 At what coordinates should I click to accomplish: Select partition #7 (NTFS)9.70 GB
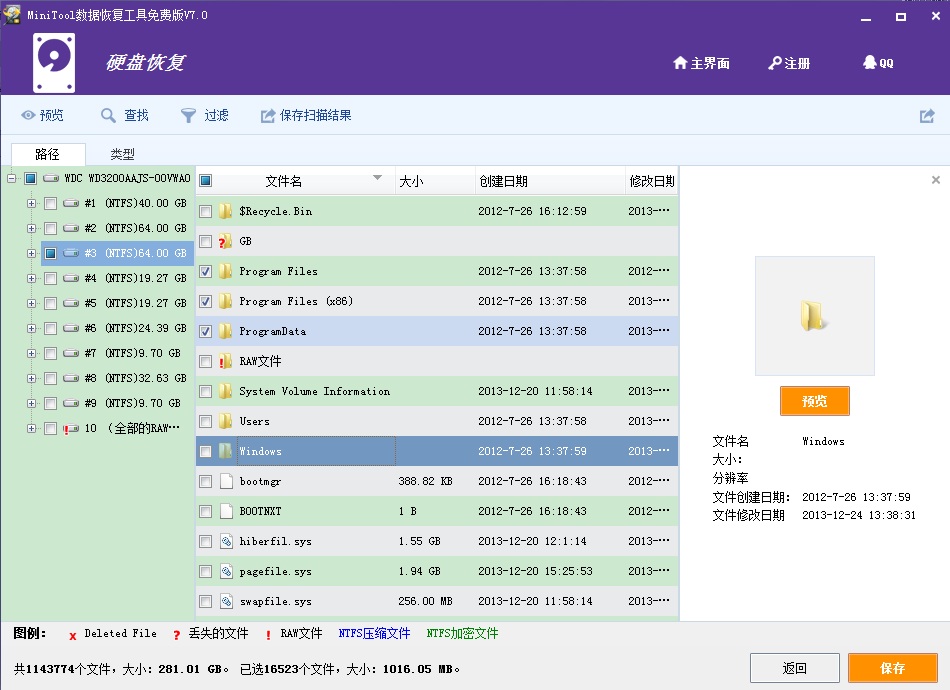point(132,353)
